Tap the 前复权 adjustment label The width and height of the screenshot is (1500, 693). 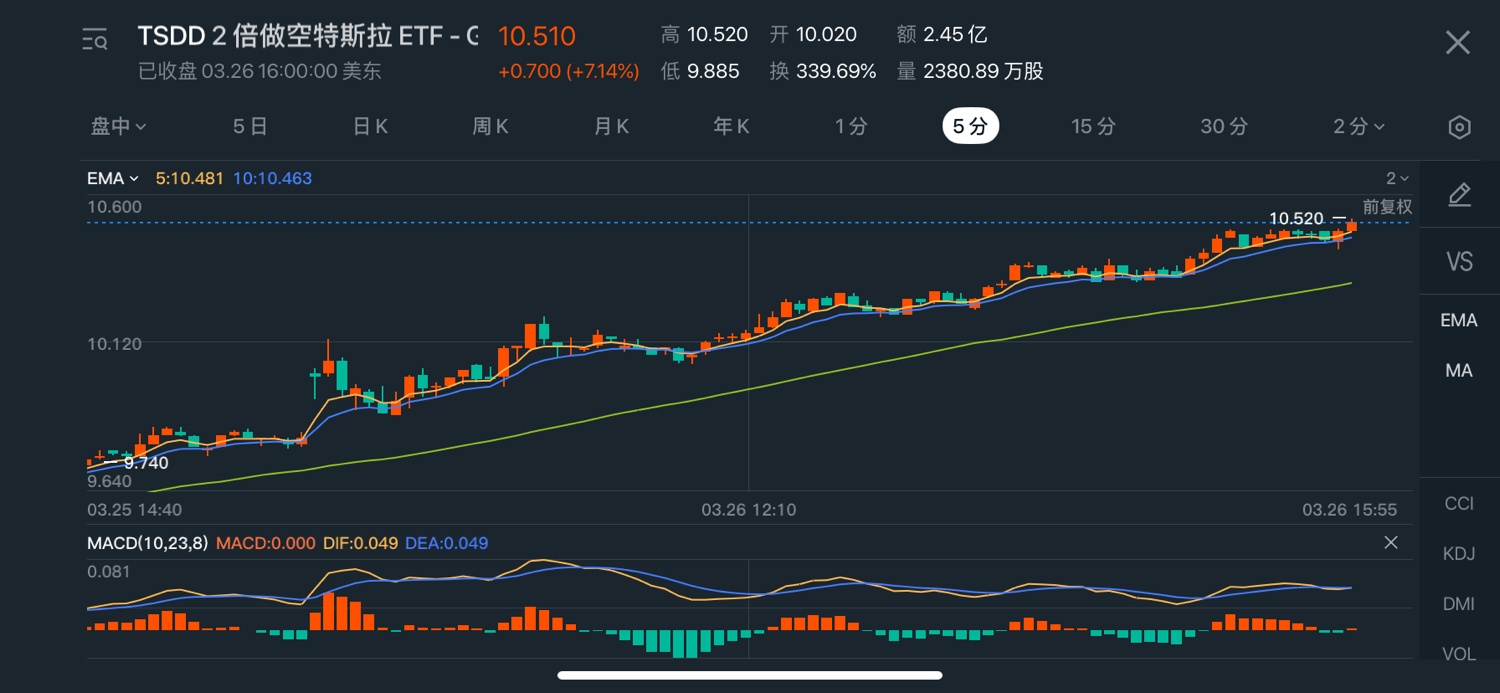pos(1387,207)
